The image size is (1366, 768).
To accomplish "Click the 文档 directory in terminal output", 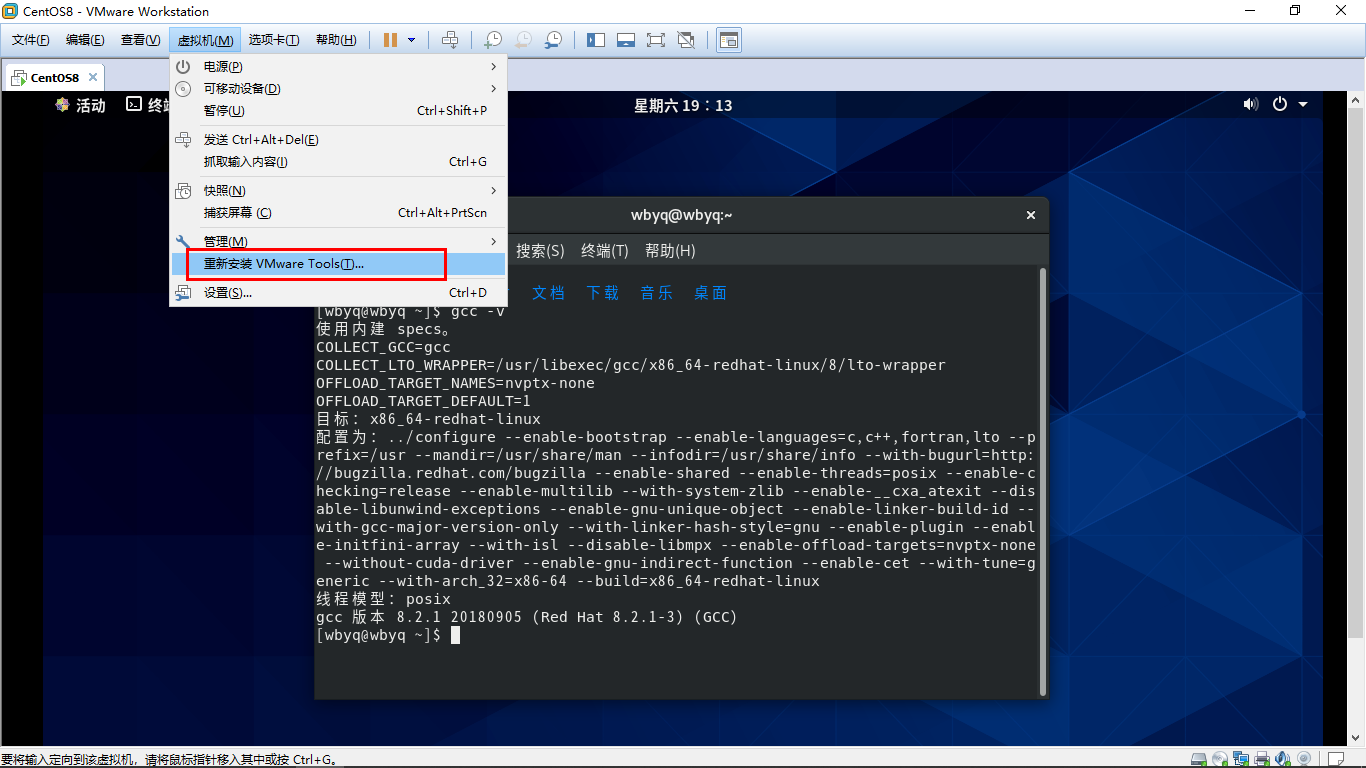I will [548, 293].
